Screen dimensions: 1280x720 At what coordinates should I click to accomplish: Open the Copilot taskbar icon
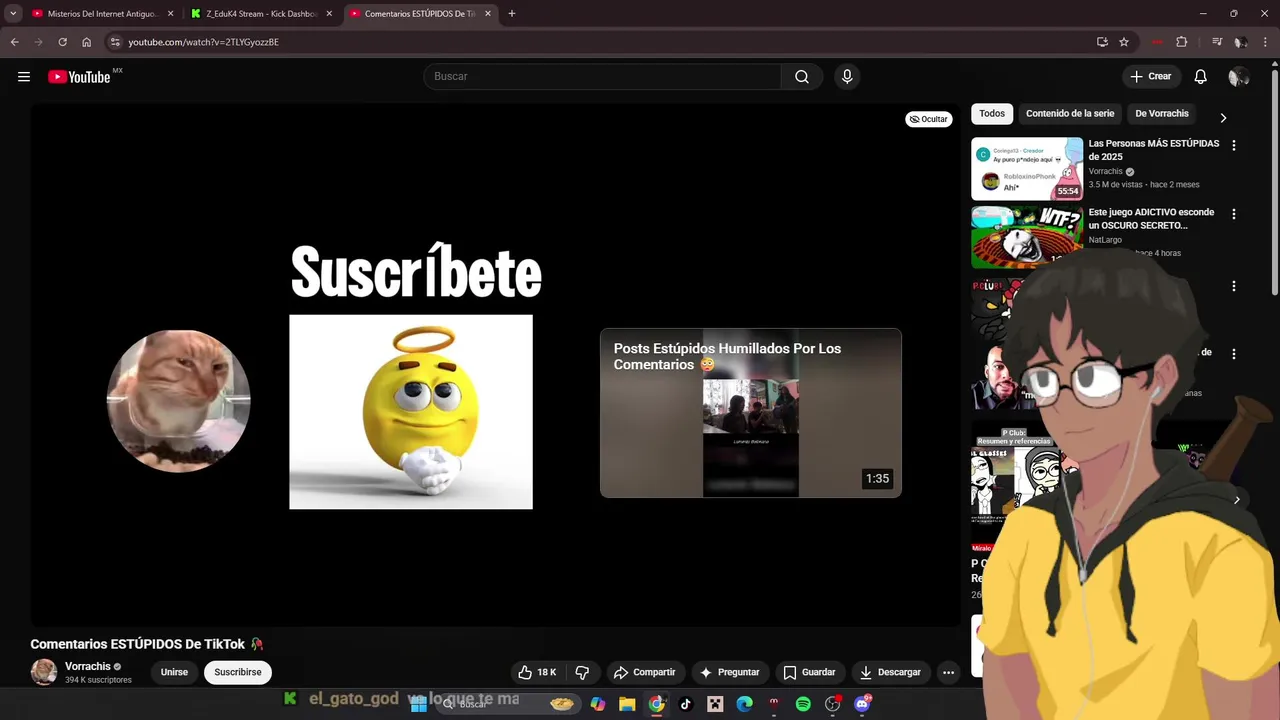click(x=598, y=704)
